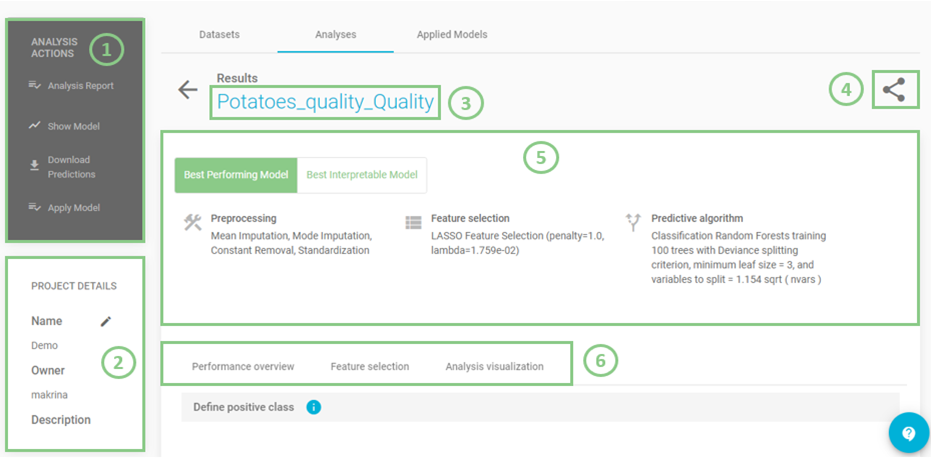Click the Owner label
Image resolution: width=931 pixels, height=459 pixels.
click(48, 371)
